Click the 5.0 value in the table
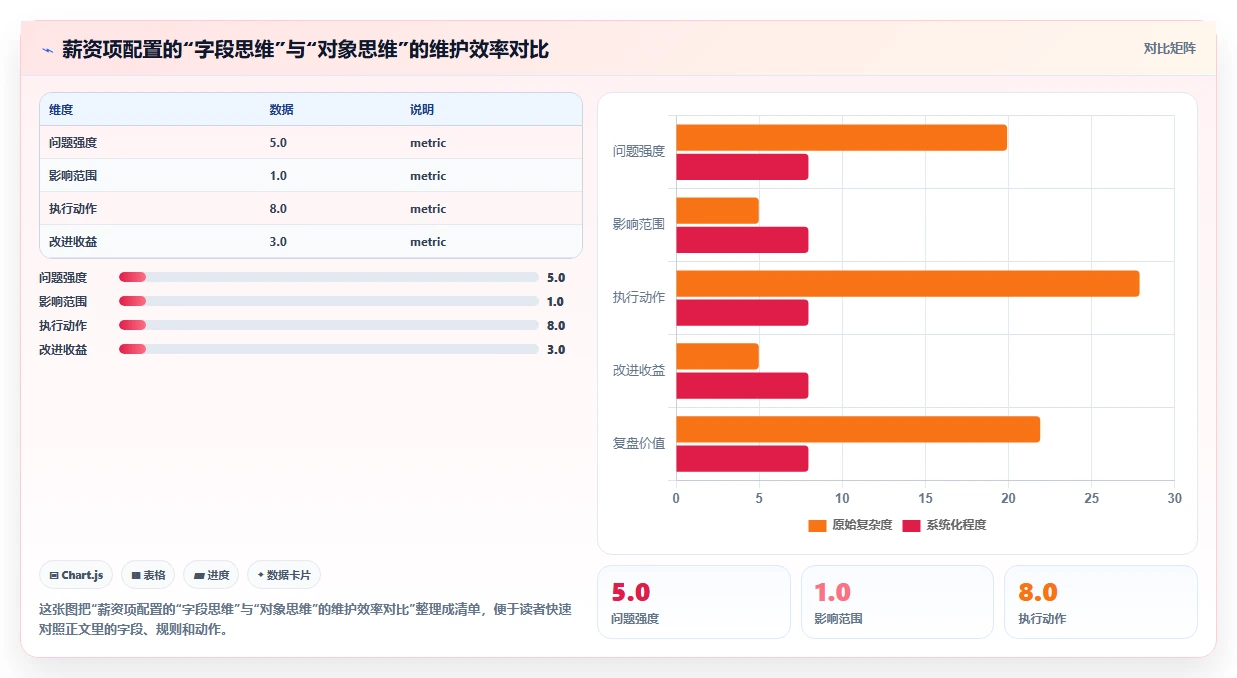1237x678 pixels. (x=278, y=143)
